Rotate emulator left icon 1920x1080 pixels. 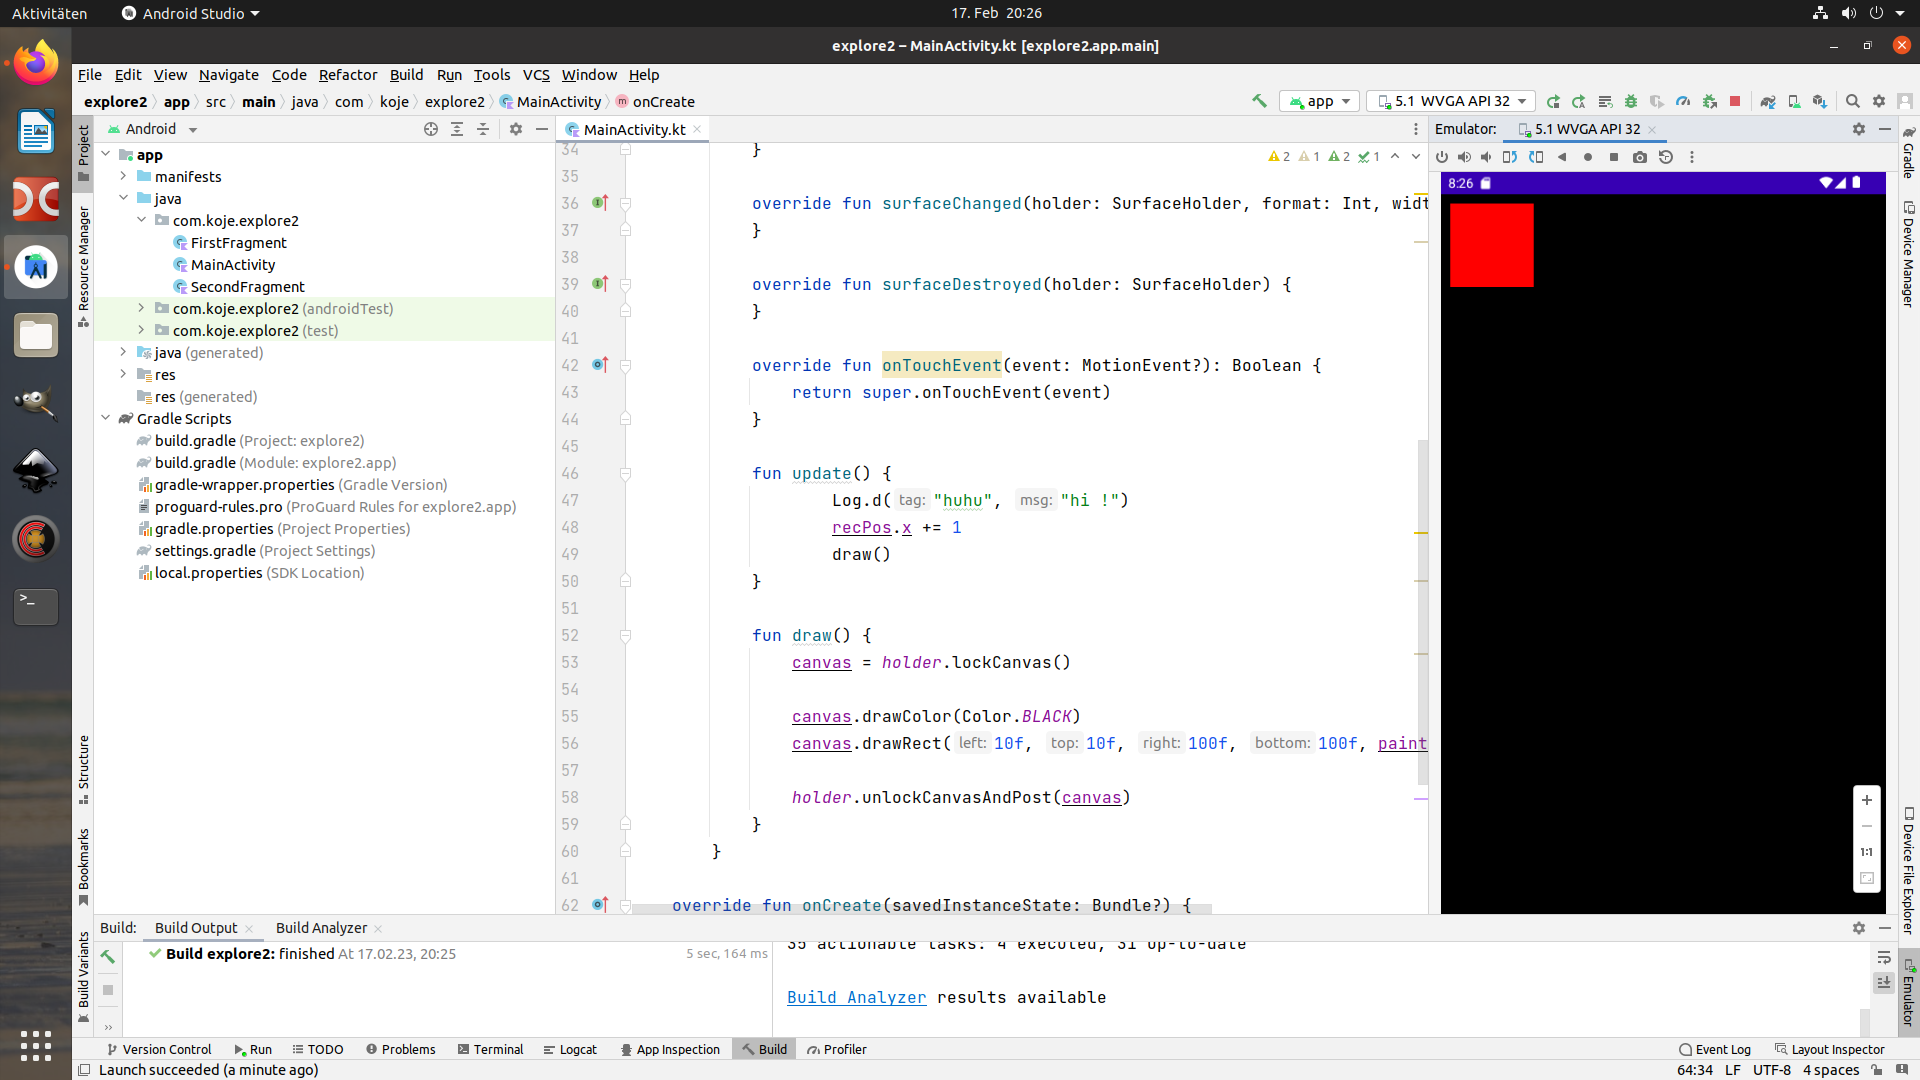(x=1510, y=157)
